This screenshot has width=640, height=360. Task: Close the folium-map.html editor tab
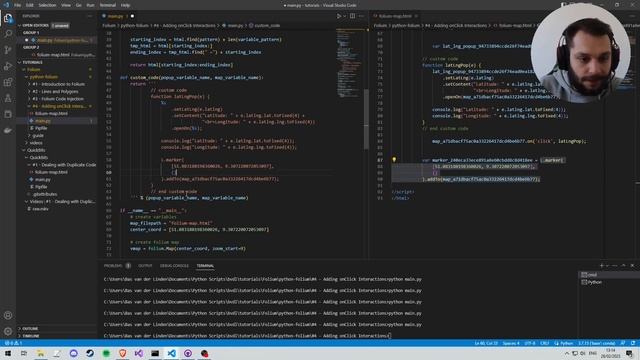[x=416, y=16]
